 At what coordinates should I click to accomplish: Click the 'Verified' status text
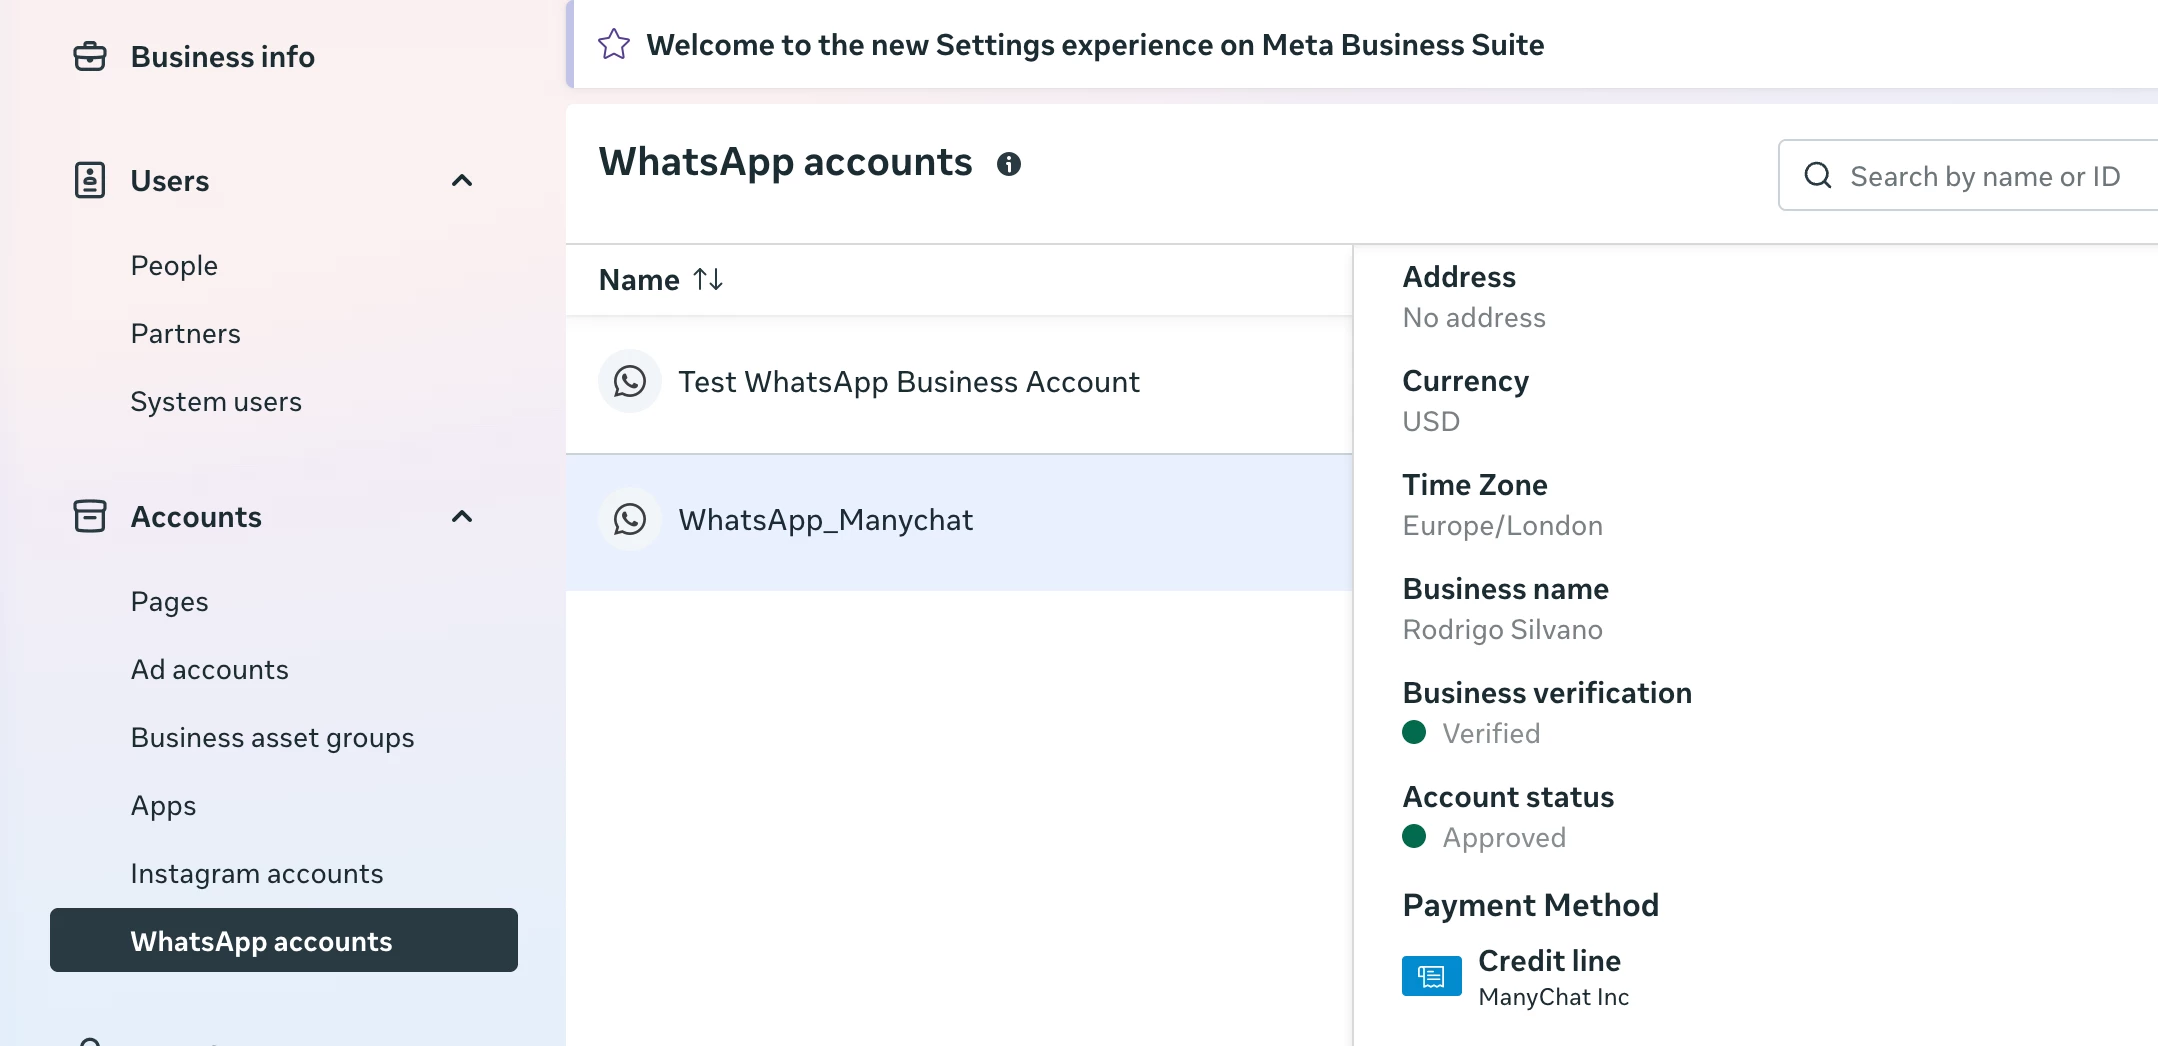pos(1491,733)
